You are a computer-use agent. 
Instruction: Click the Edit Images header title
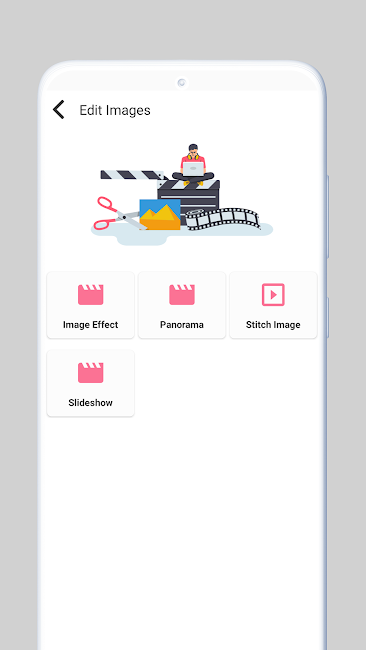coord(115,110)
